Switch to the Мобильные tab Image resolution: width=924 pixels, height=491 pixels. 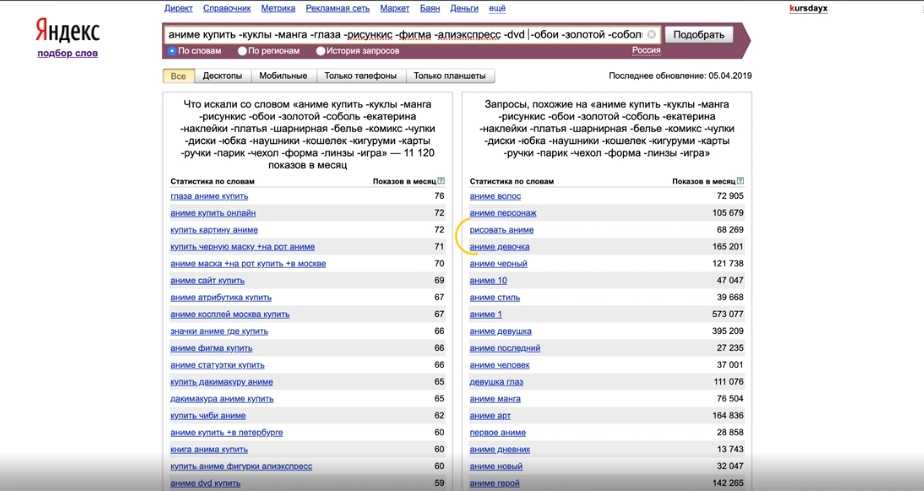point(283,76)
